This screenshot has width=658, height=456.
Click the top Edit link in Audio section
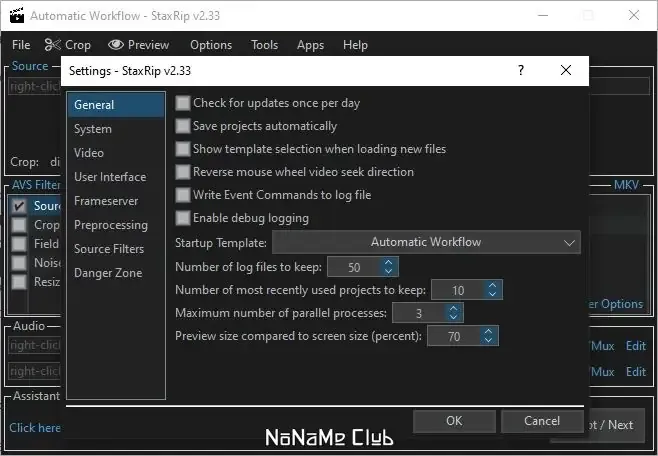pos(635,346)
